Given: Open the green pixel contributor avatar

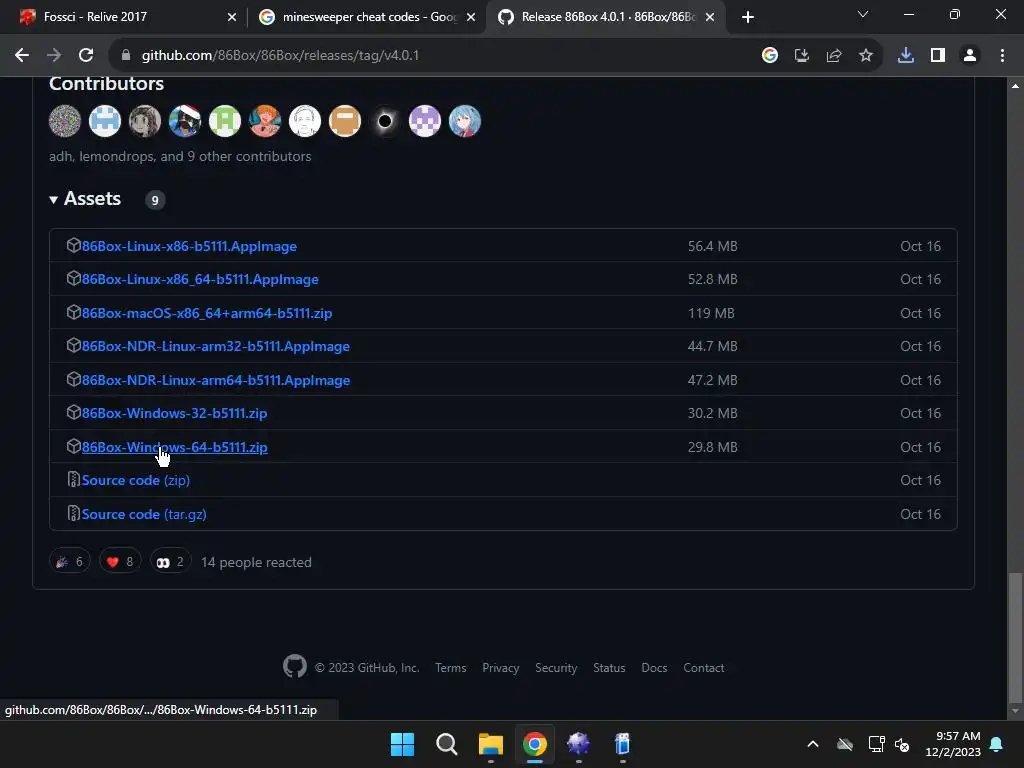Looking at the screenshot, I should click(x=225, y=121).
